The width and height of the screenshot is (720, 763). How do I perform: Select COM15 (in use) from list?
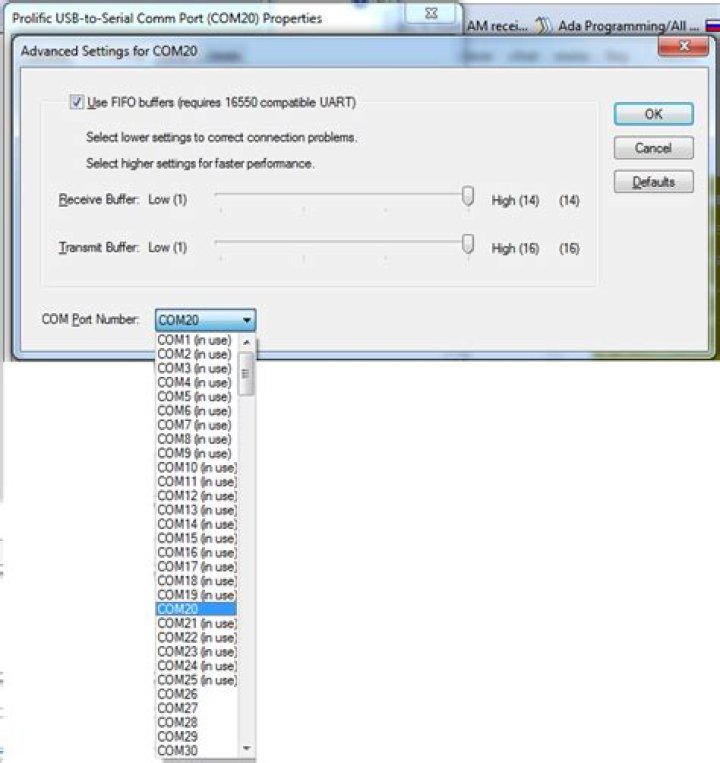click(x=197, y=538)
